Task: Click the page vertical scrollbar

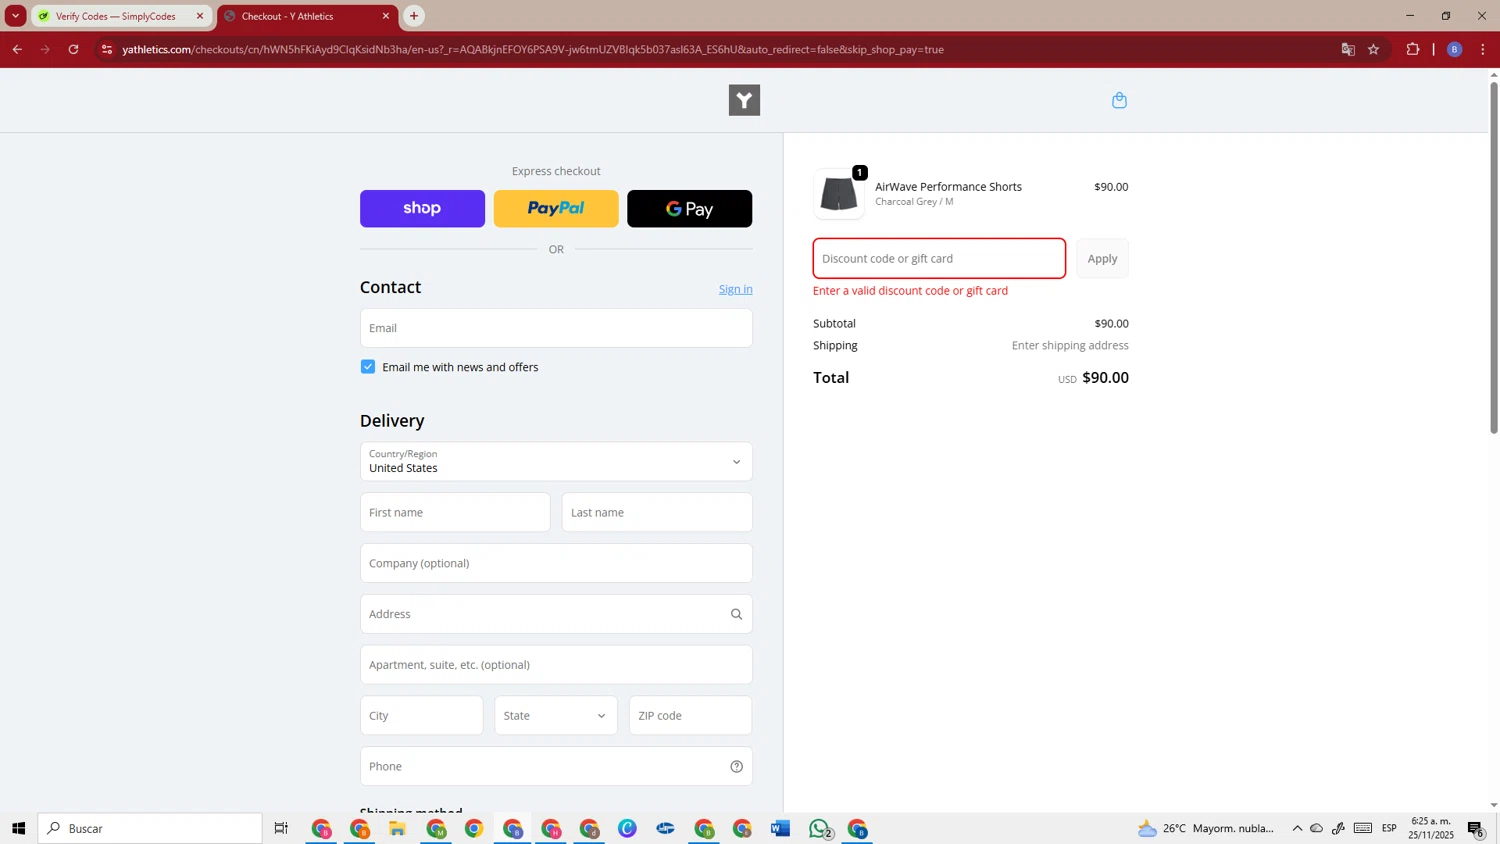Action: coord(1494,257)
